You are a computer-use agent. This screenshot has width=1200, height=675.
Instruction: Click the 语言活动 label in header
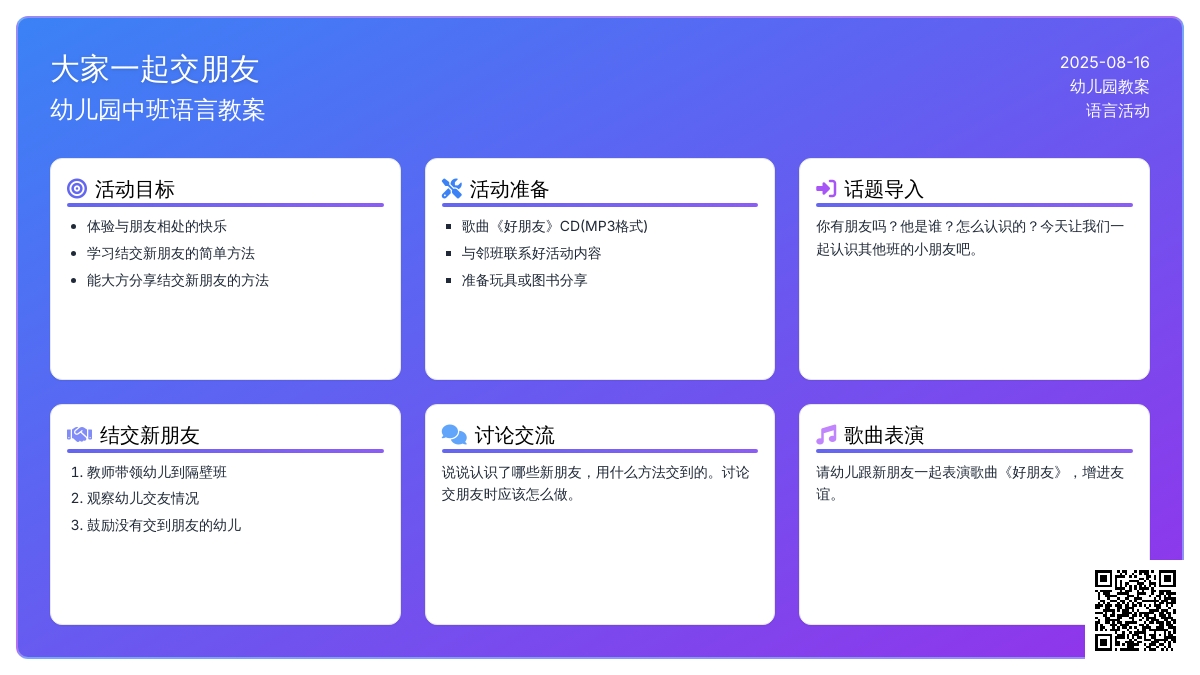(x=1118, y=111)
